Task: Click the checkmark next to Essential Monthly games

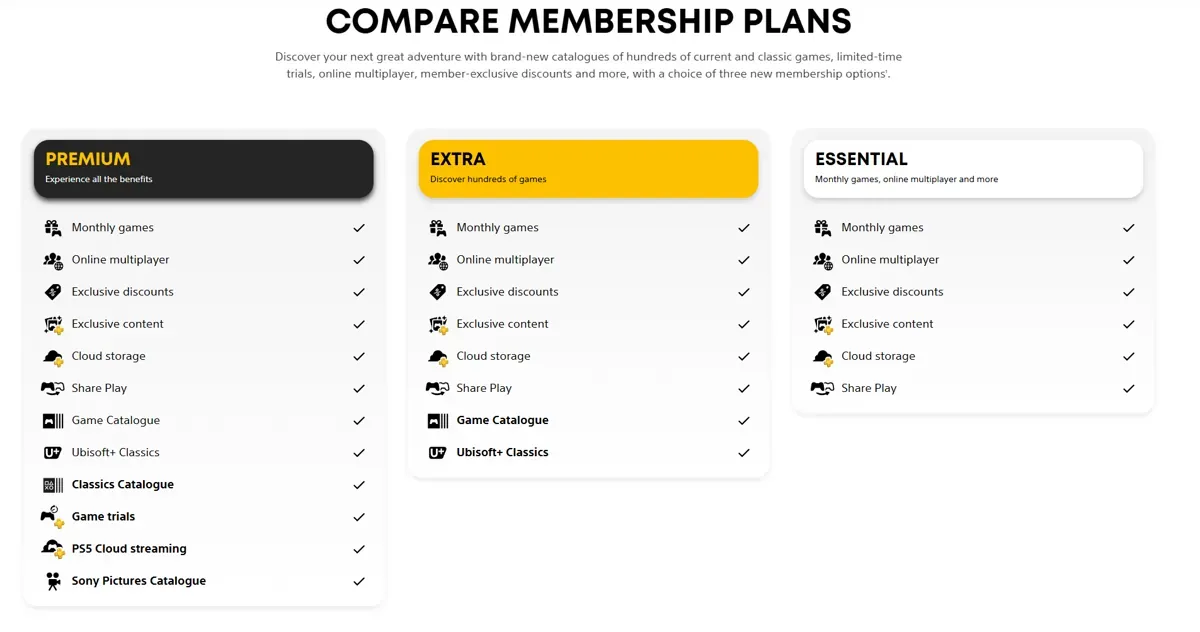Action: coord(1129,228)
